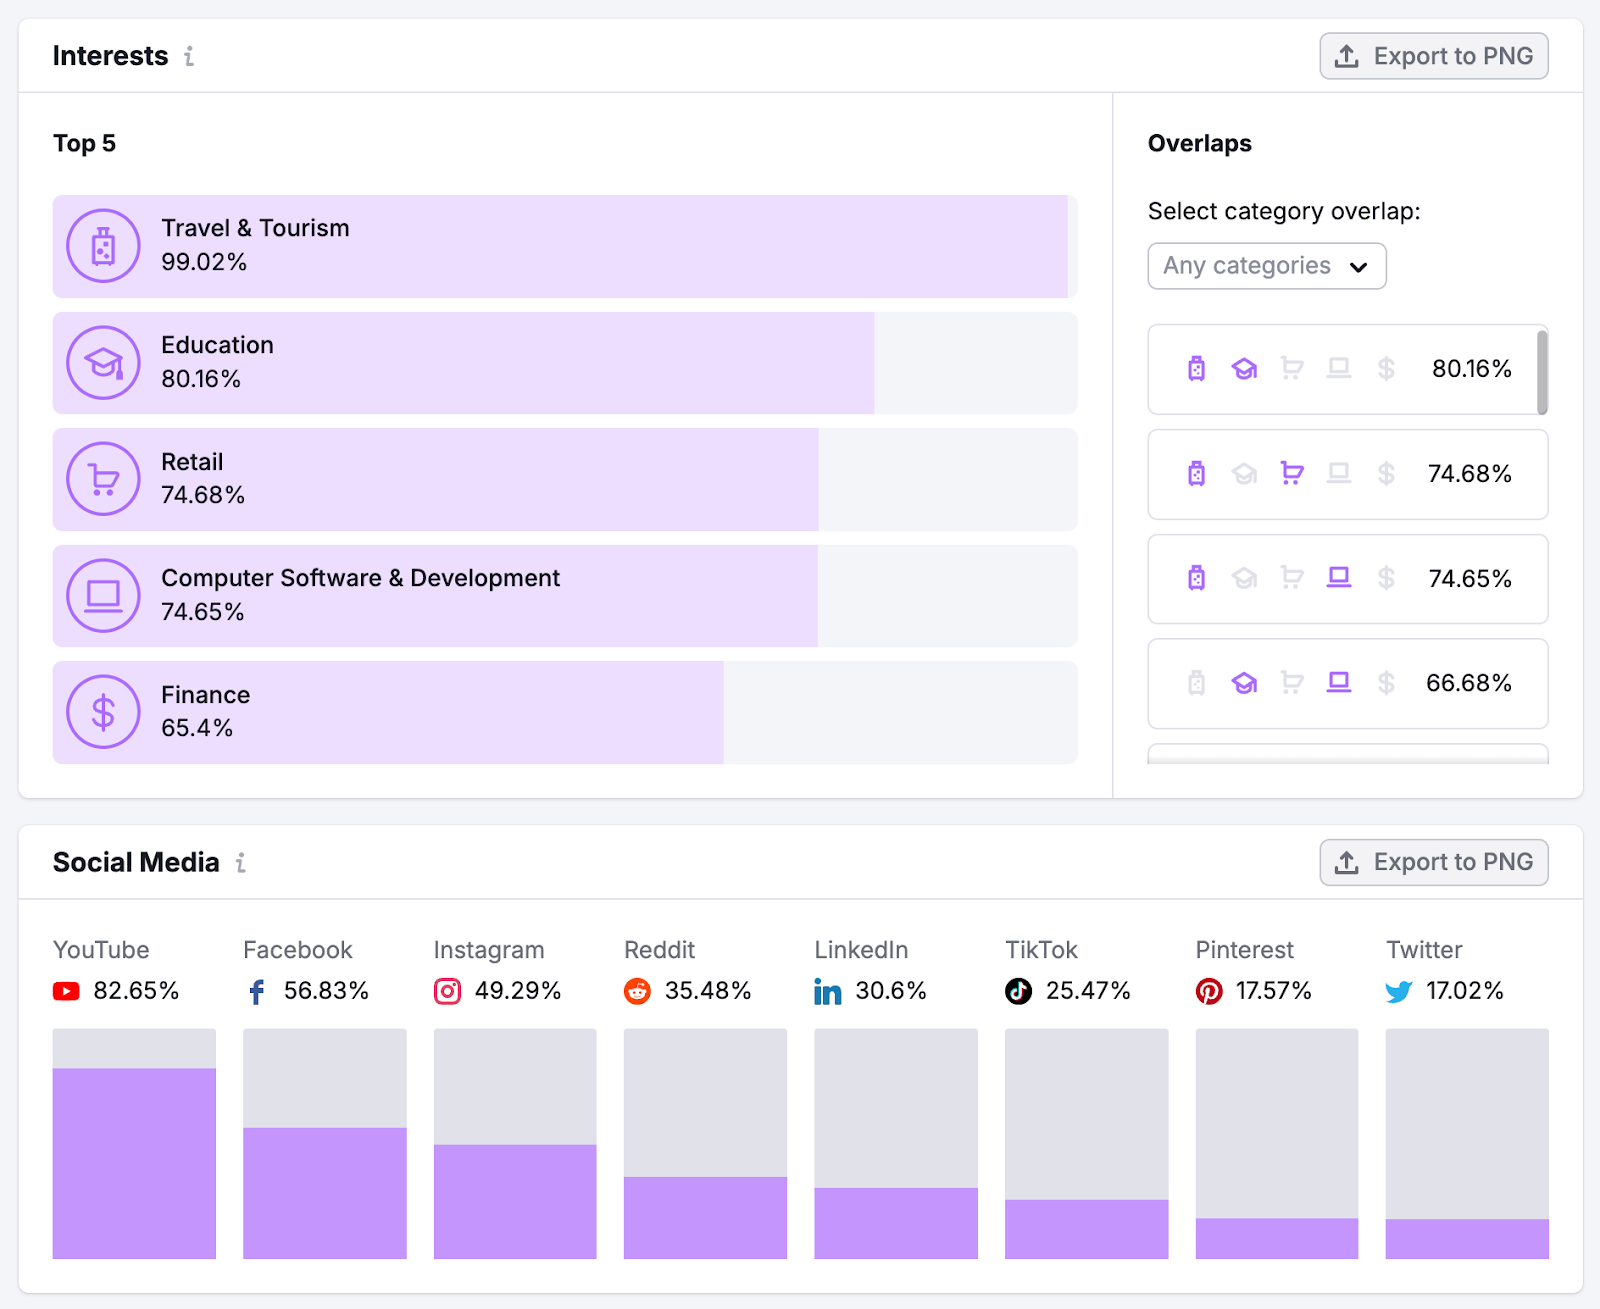Select the Computer Software & Development bar
The image size is (1600, 1309).
pyautogui.click(x=565, y=596)
